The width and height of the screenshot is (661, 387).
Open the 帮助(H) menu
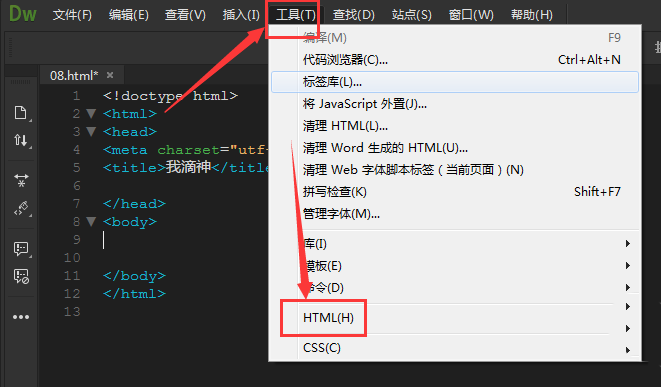[x=532, y=15]
